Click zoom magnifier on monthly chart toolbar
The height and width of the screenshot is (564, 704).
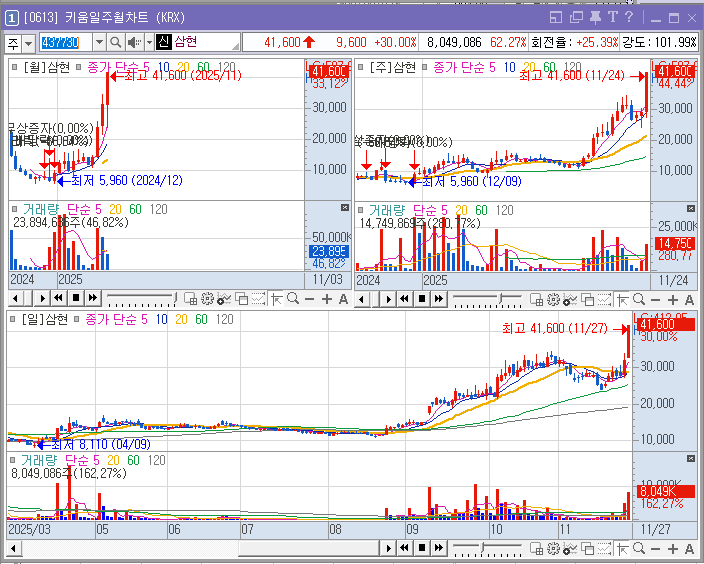(293, 299)
